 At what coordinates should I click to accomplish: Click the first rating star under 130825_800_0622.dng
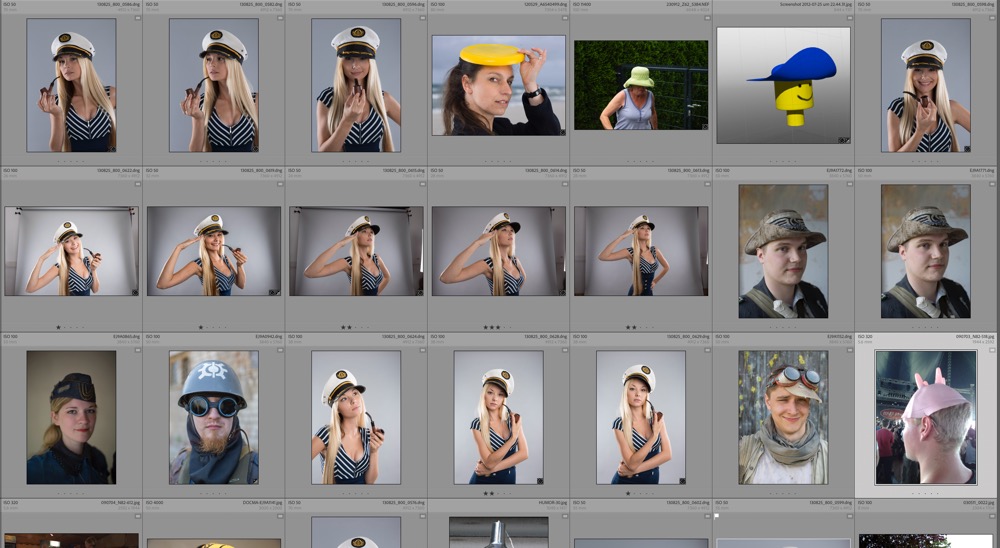click(58, 327)
